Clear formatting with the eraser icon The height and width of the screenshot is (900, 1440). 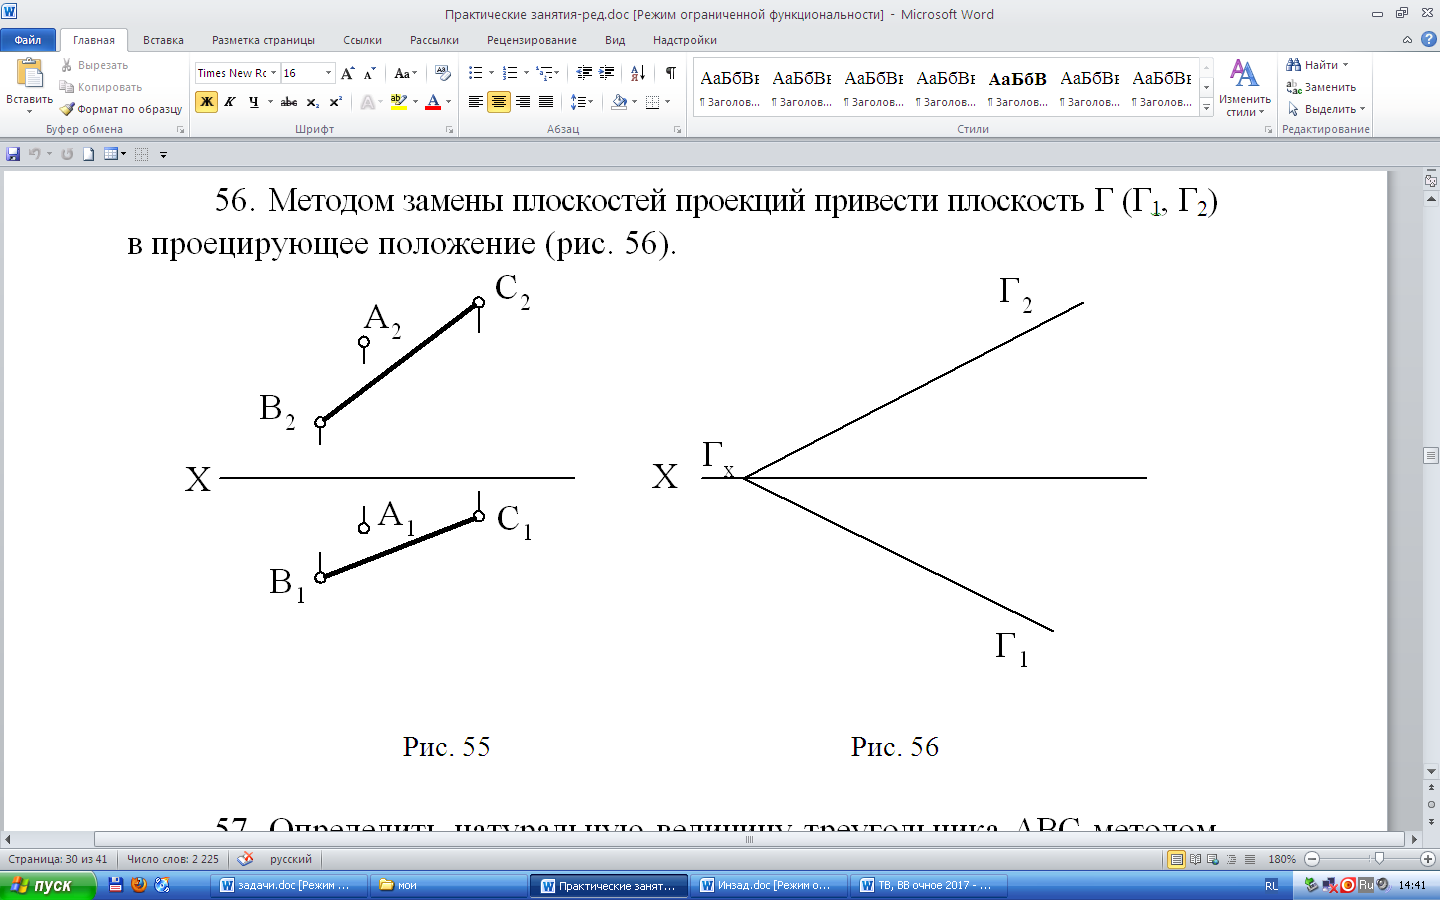point(443,73)
